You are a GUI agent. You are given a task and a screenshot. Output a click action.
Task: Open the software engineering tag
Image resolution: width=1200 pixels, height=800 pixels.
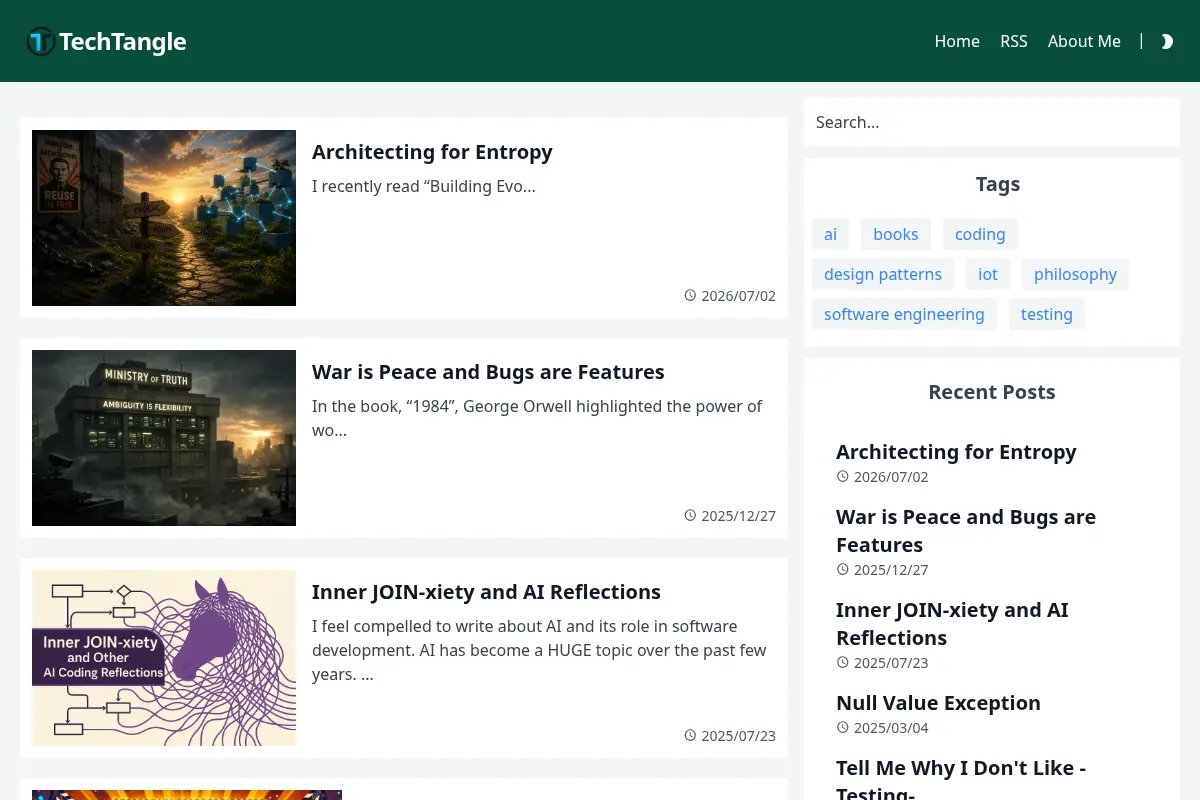[x=904, y=314]
